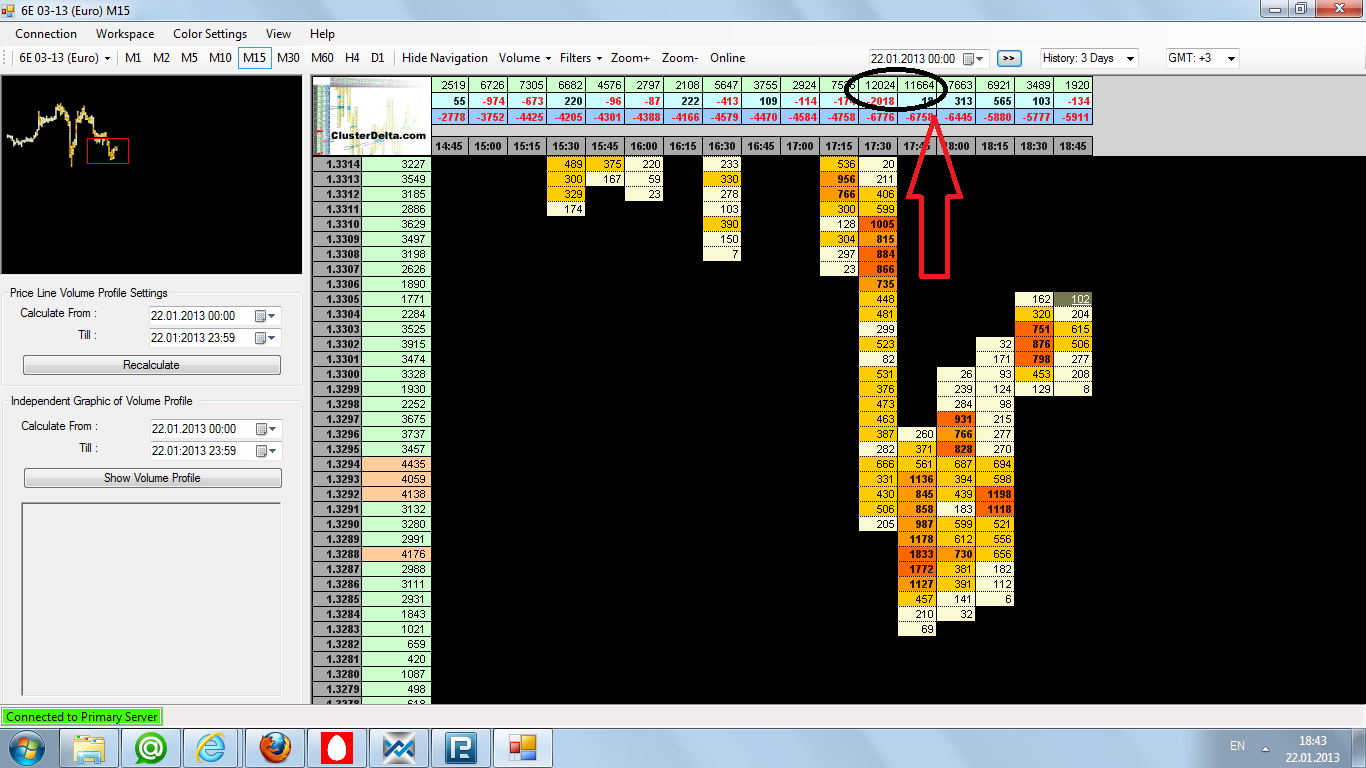This screenshot has width=1366, height=768.
Task: Open the Connection menu
Action: [x=46, y=34]
